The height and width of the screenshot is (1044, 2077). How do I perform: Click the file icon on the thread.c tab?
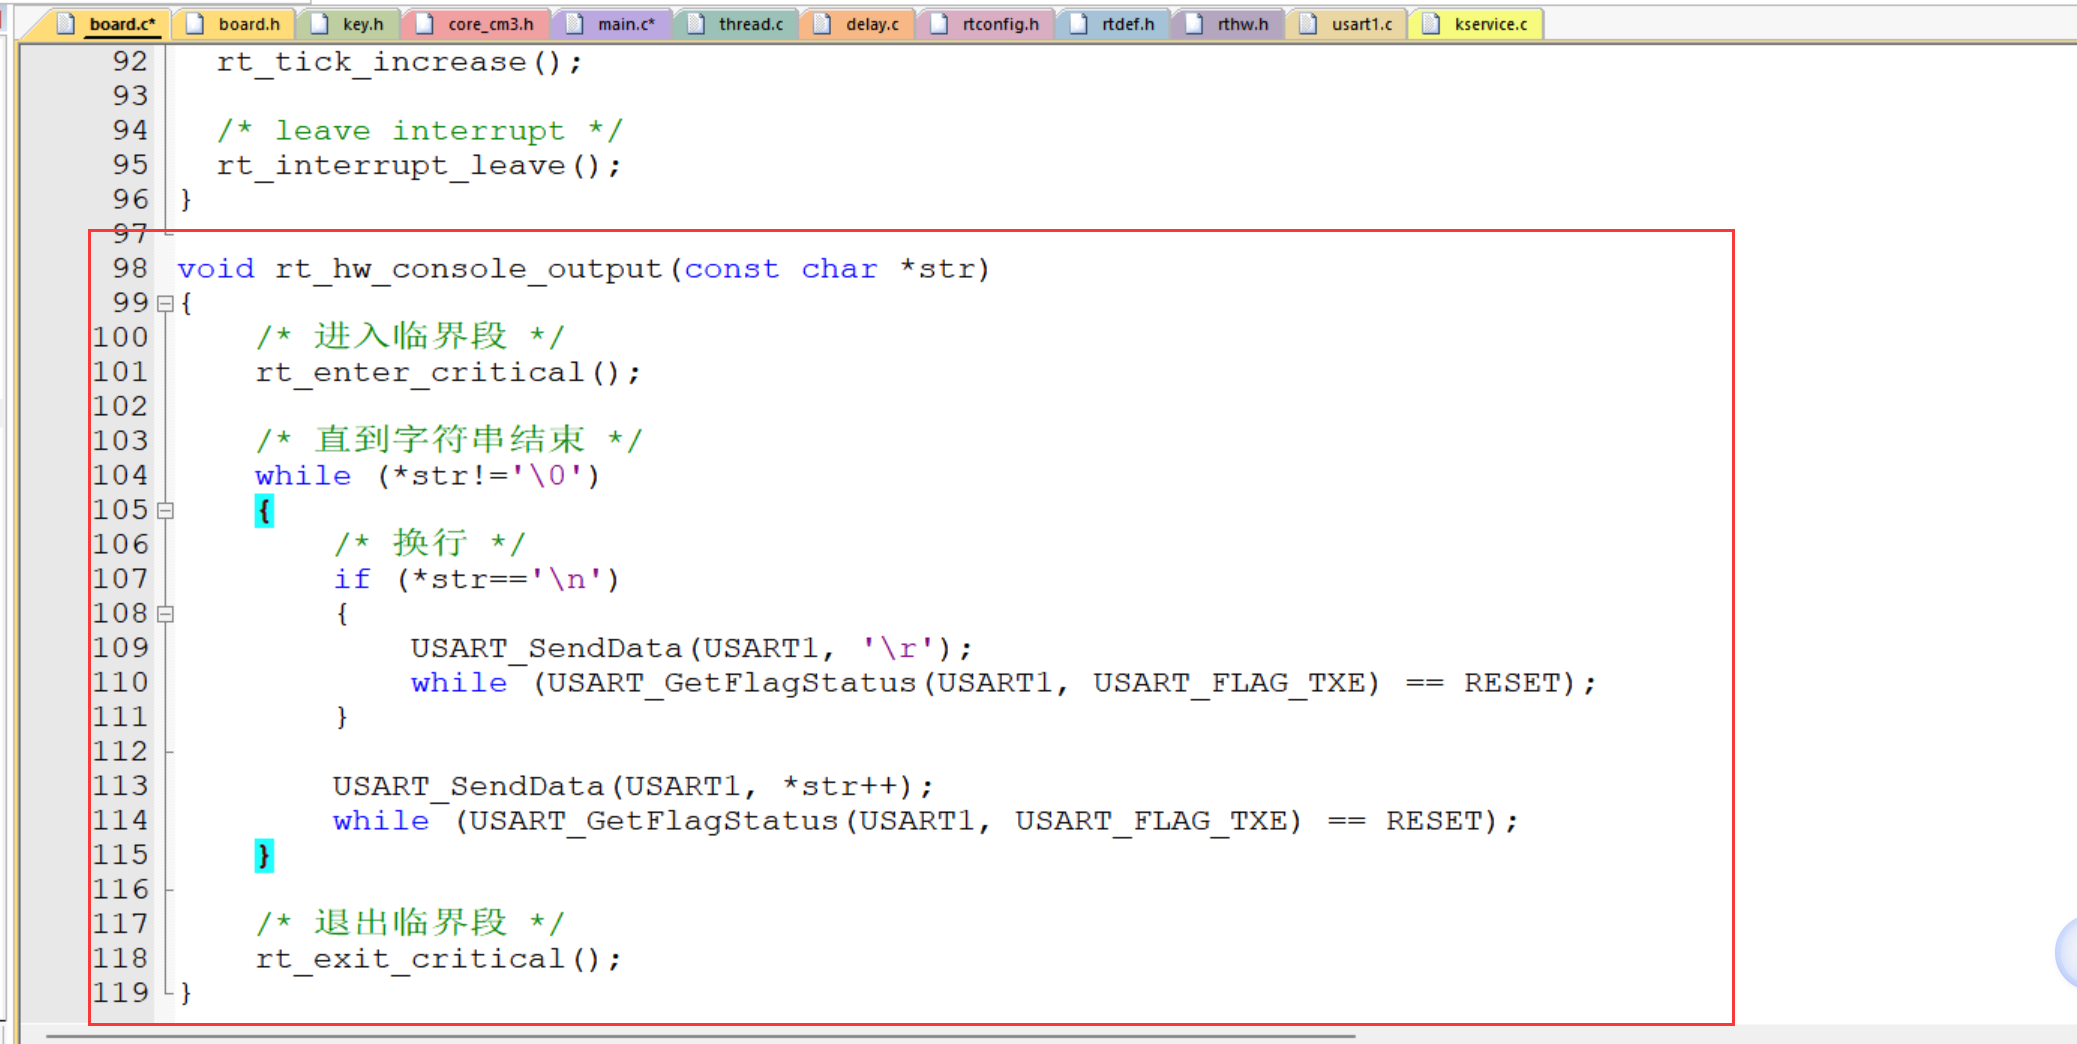click(x=696, y=24)
